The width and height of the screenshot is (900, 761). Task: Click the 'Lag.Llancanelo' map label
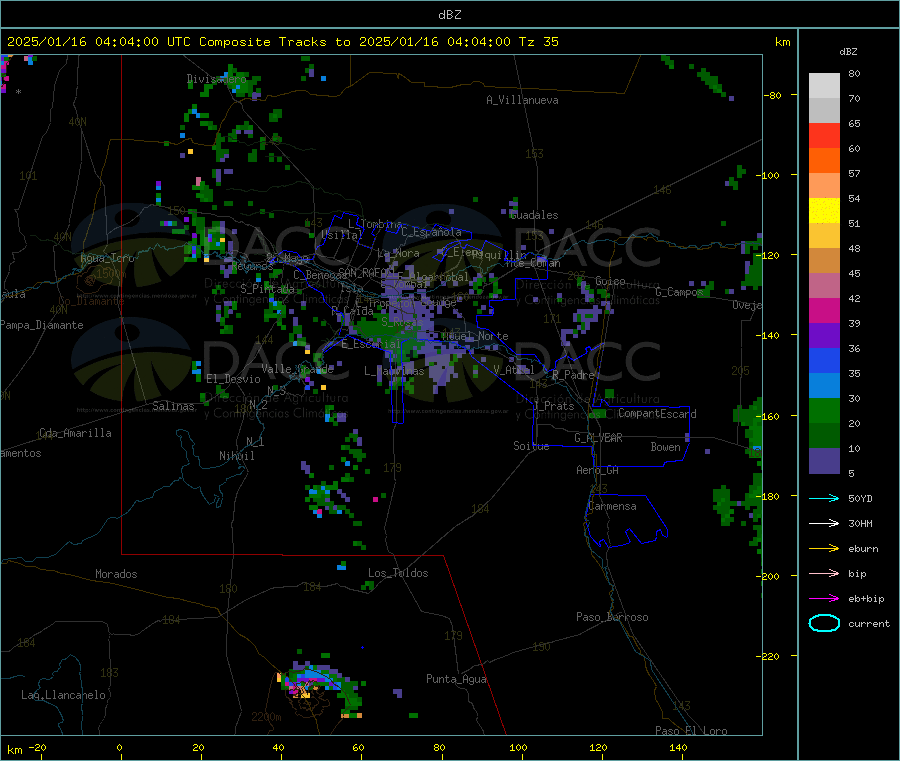tap(63, 695)
